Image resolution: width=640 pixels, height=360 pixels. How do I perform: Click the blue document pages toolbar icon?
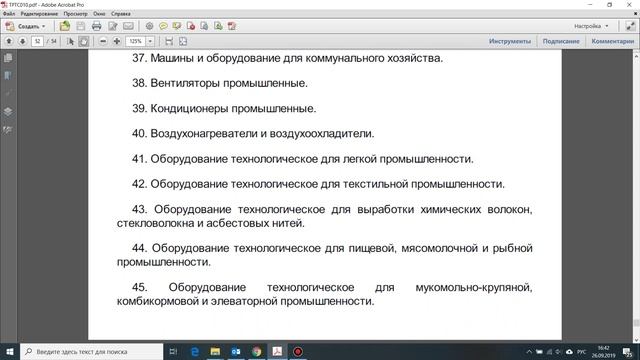click(x=204, y=27)
